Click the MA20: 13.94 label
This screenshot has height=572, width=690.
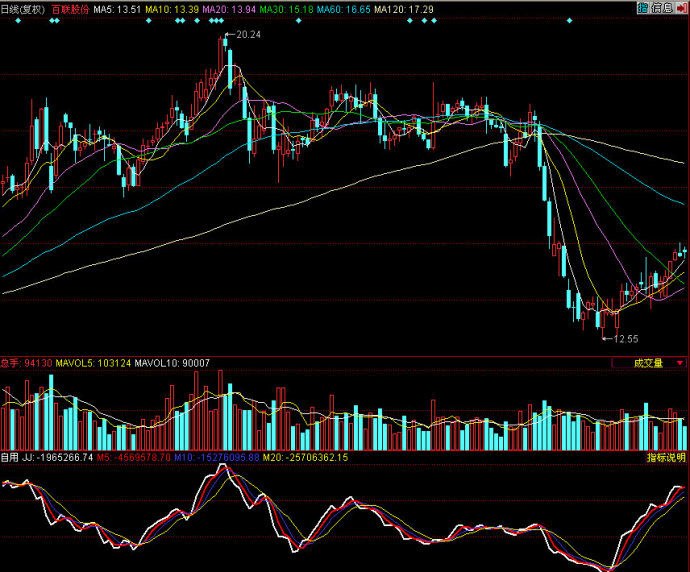click(x=229, y=9)
